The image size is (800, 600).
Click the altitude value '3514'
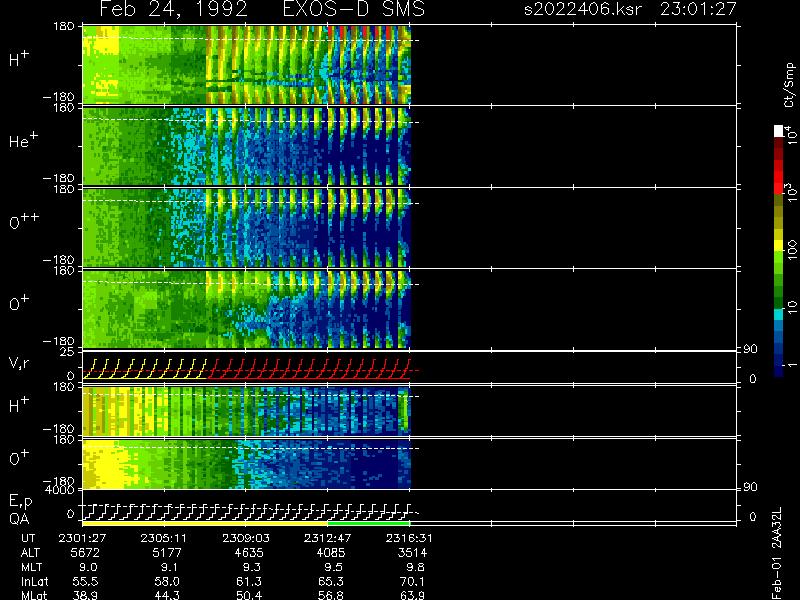(x=412, y=553)
